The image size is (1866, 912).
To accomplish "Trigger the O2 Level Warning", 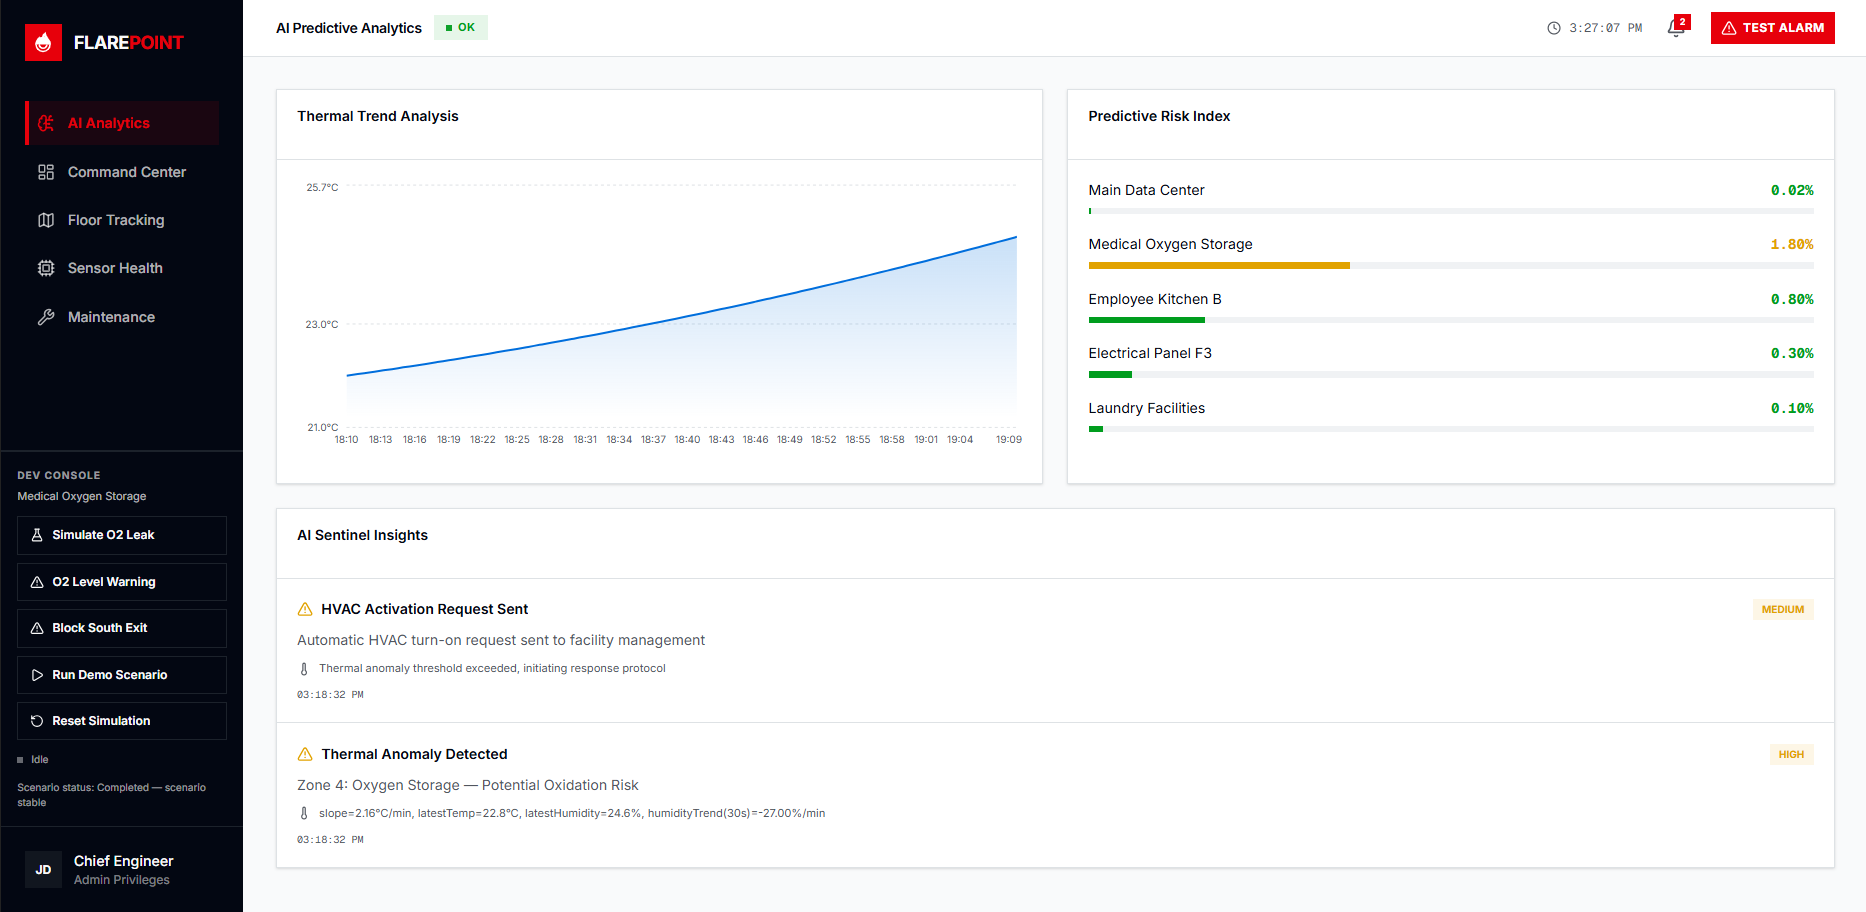I will [121, 581].
